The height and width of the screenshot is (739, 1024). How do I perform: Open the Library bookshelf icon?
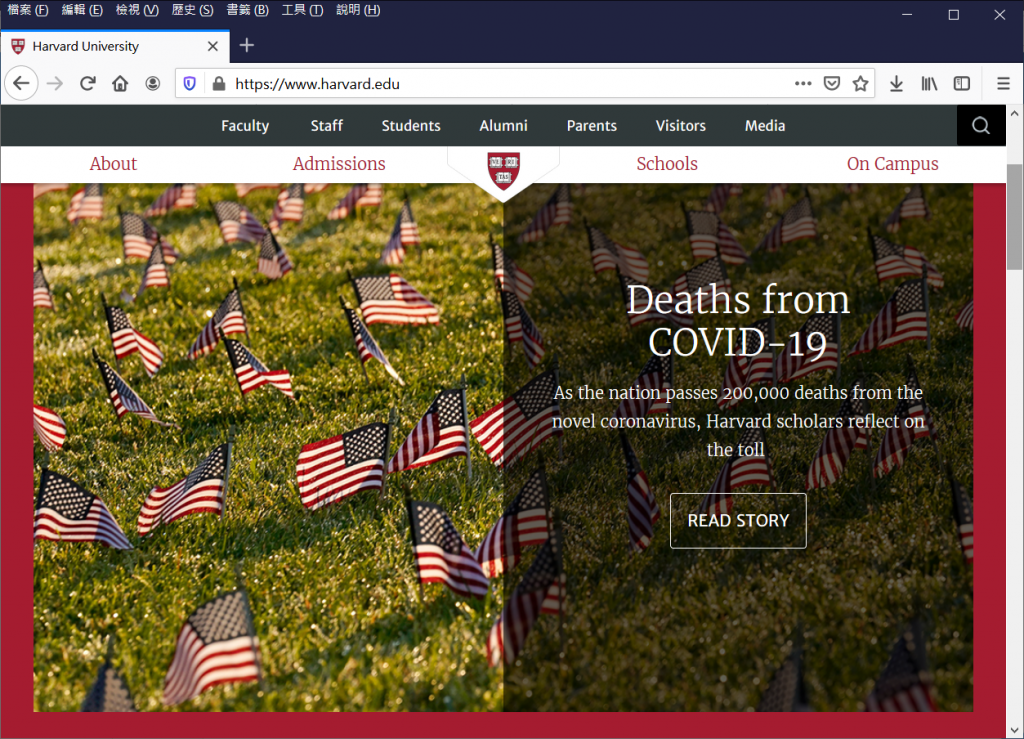pos(929,84)
